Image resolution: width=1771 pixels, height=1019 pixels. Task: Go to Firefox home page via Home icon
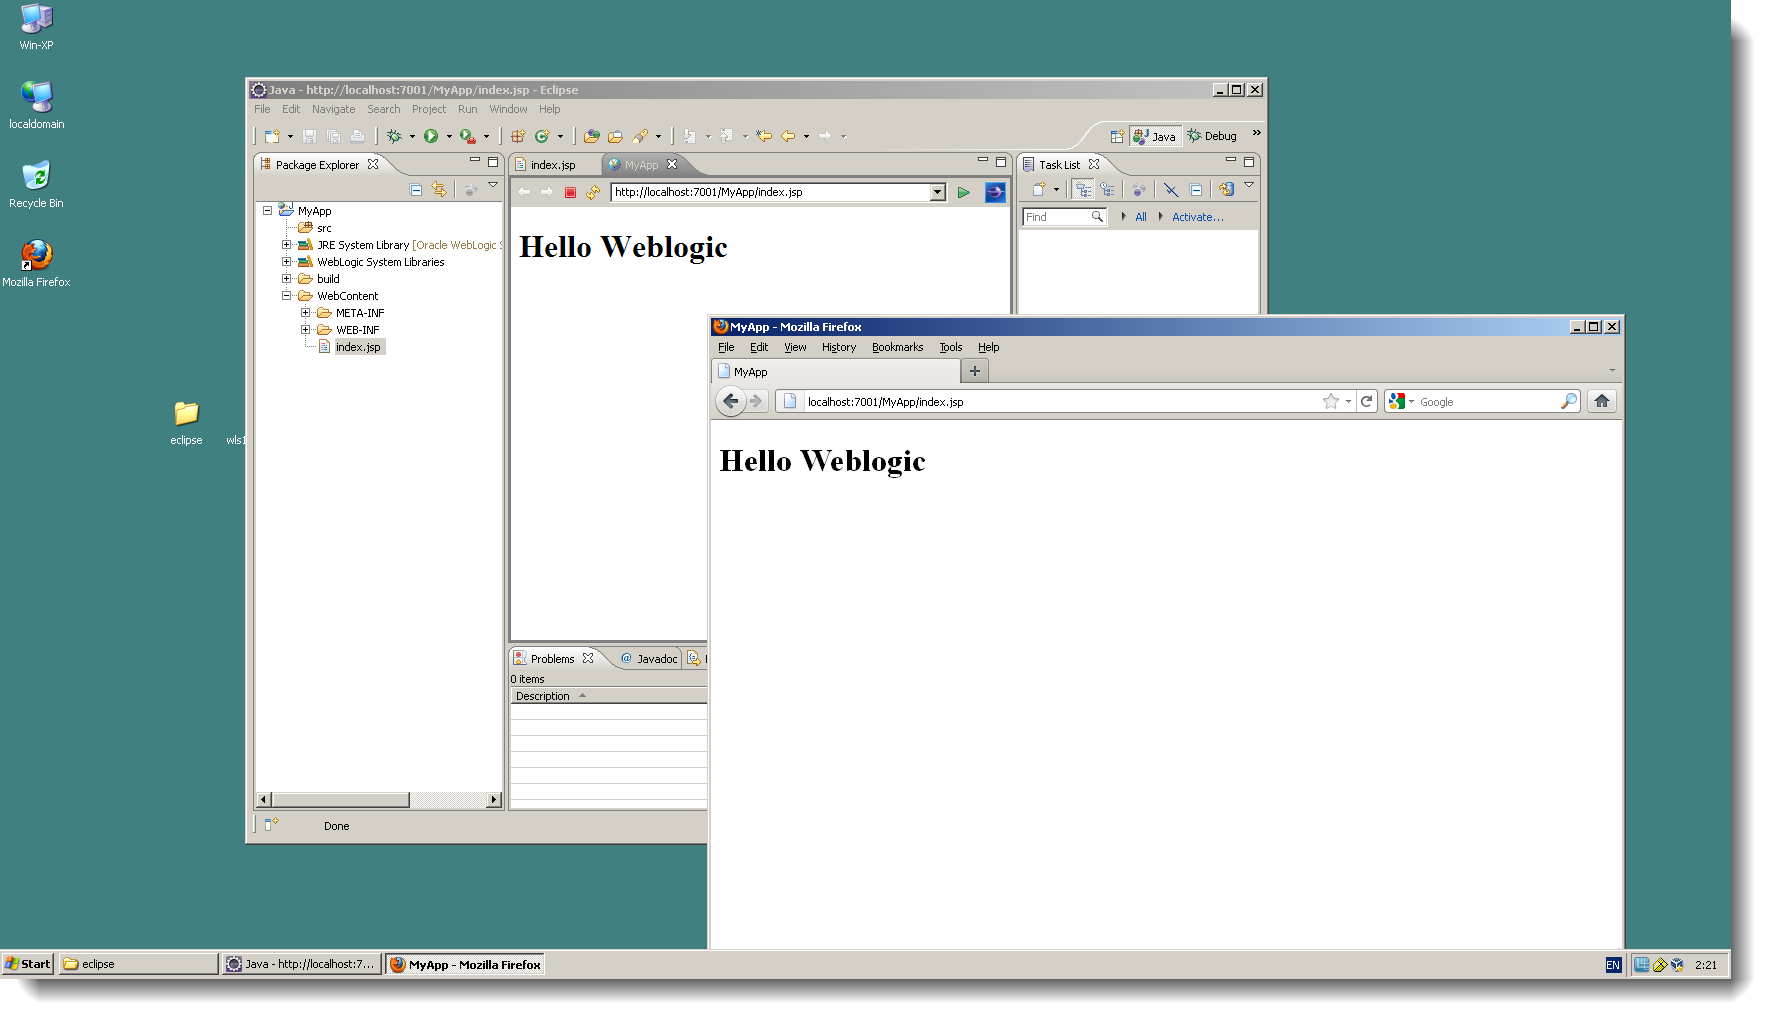coord(1601,401)
